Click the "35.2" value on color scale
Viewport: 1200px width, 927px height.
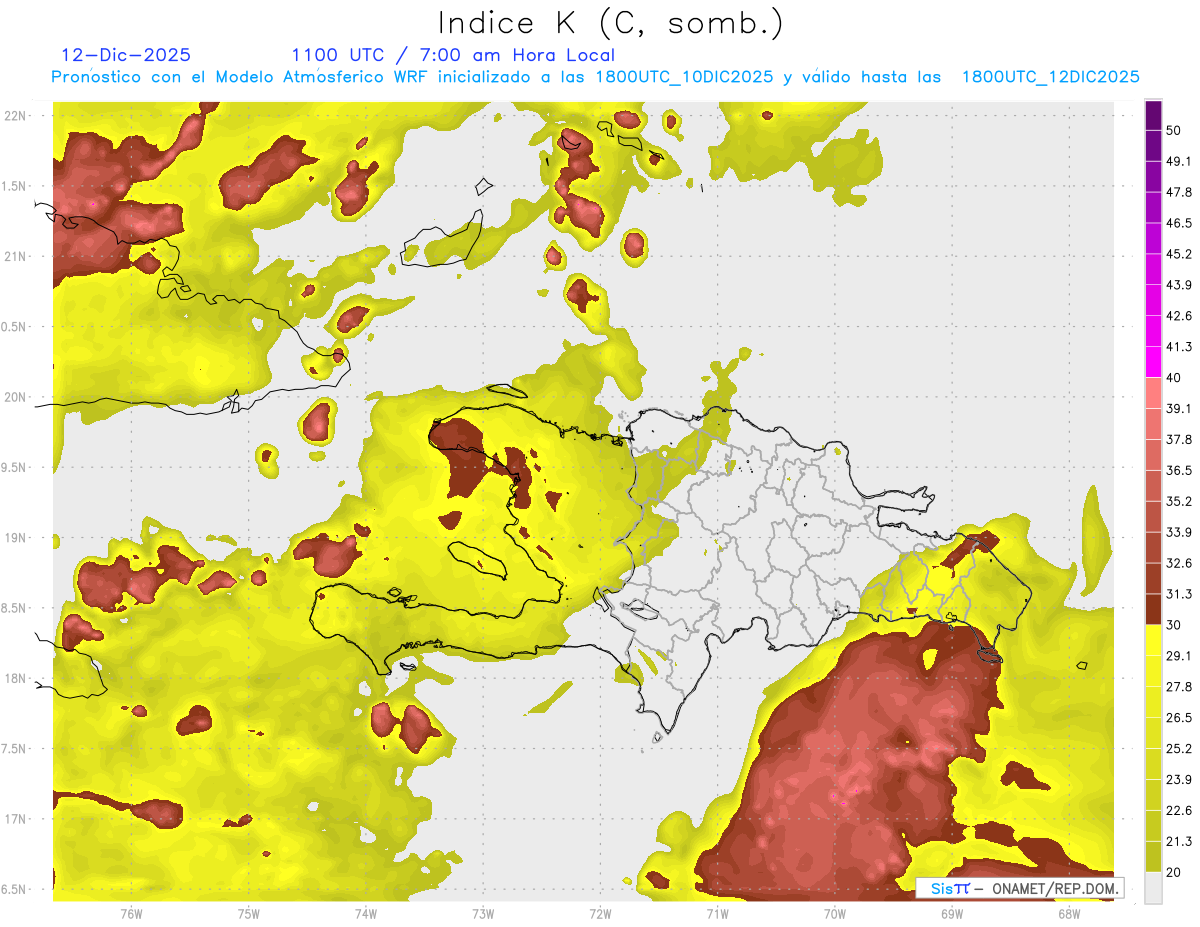point(1179,501)
